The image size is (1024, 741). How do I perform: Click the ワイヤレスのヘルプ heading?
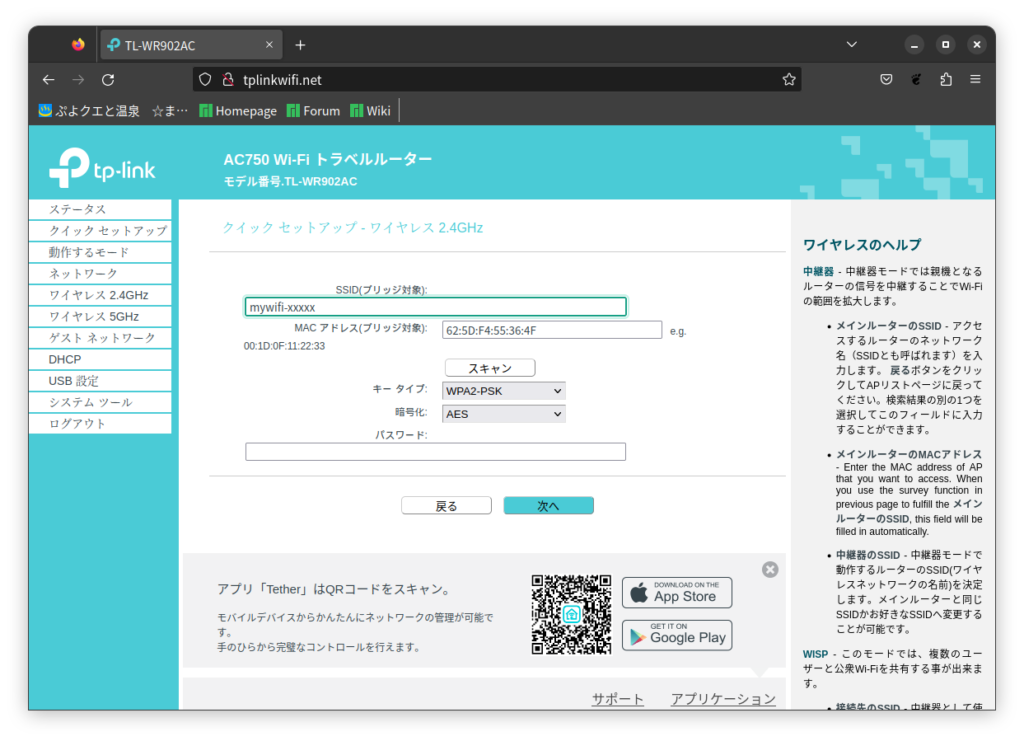[862, 245]
